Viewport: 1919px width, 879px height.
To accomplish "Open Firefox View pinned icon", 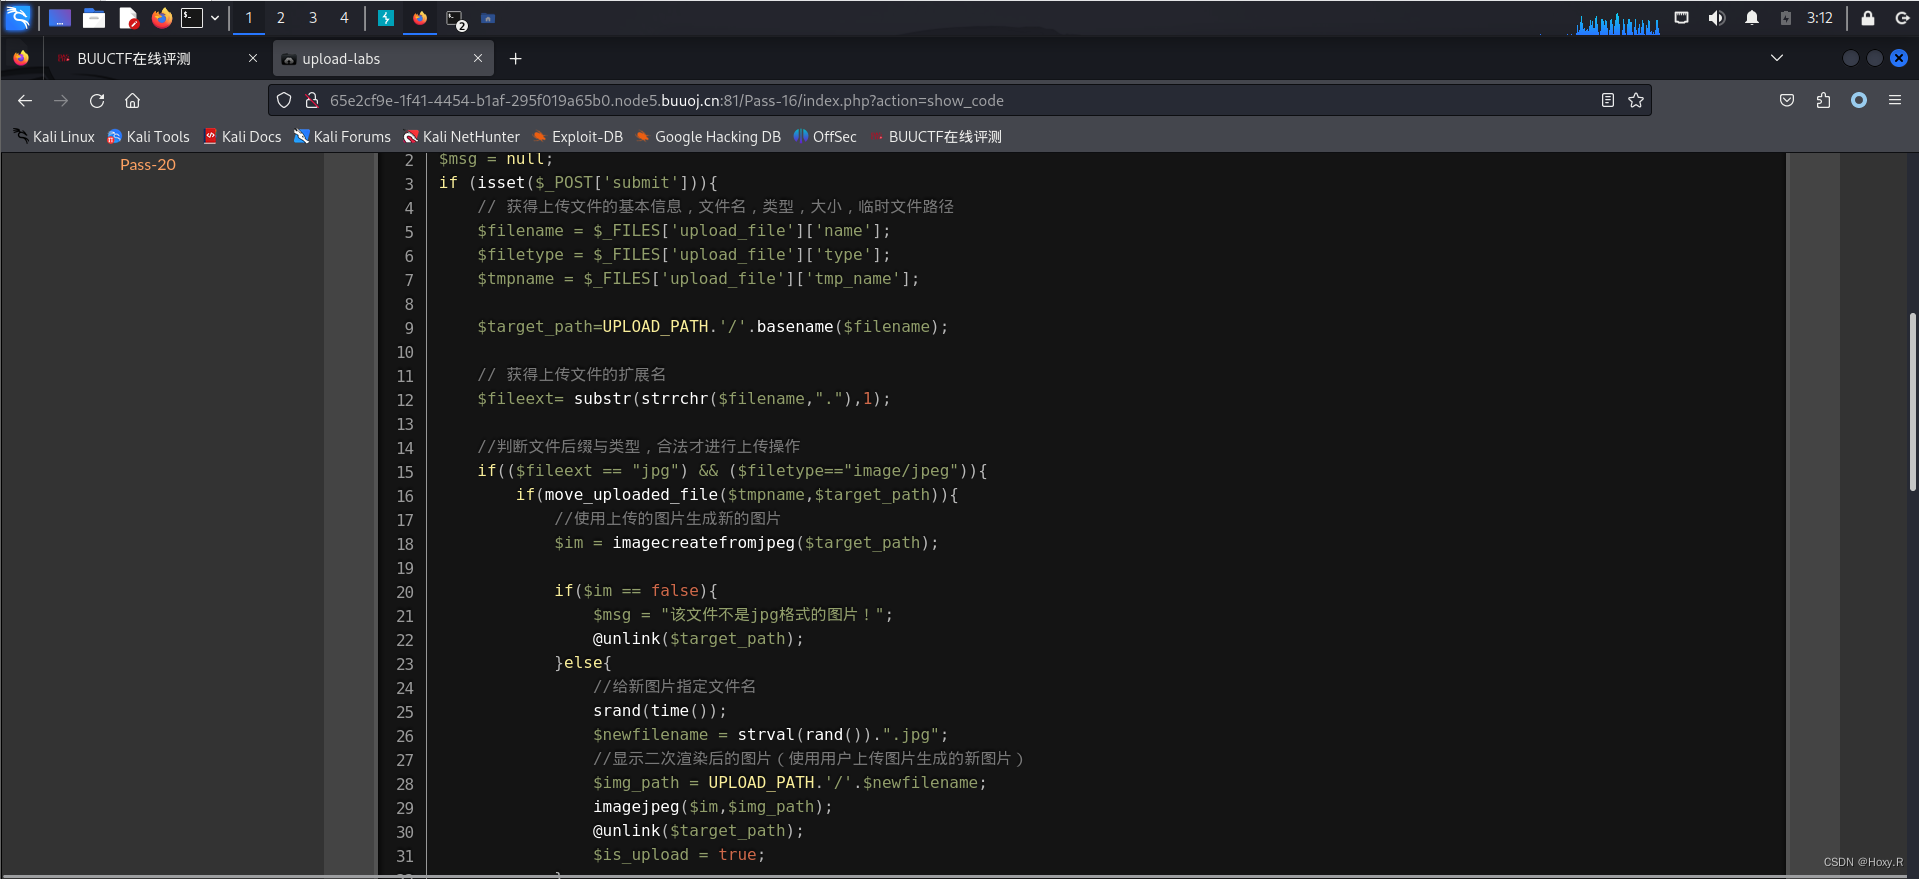I will pos(21,58).
